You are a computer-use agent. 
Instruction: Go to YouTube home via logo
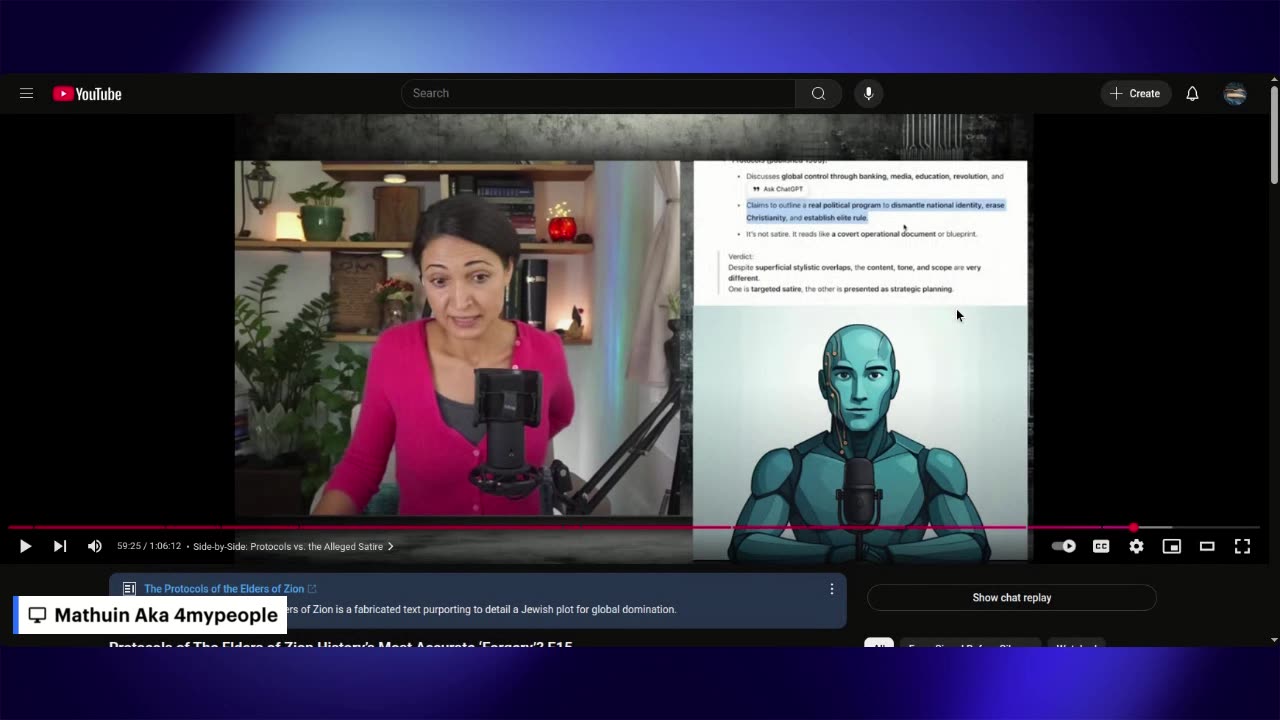[87, 93]
